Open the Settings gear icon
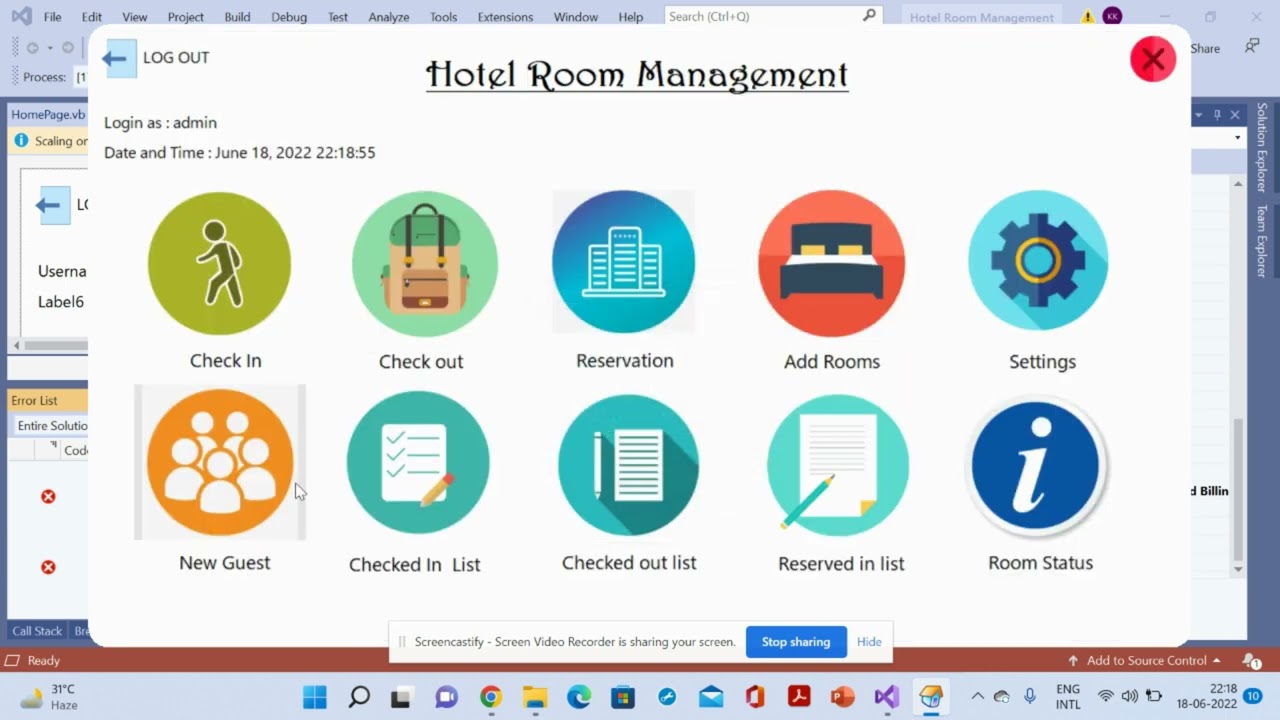 tap(1038, 261)
